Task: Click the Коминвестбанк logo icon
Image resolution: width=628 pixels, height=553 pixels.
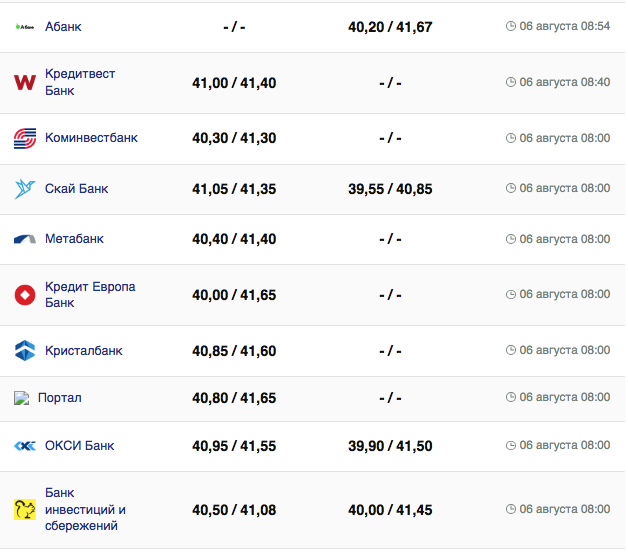Action: pos(25,138)
